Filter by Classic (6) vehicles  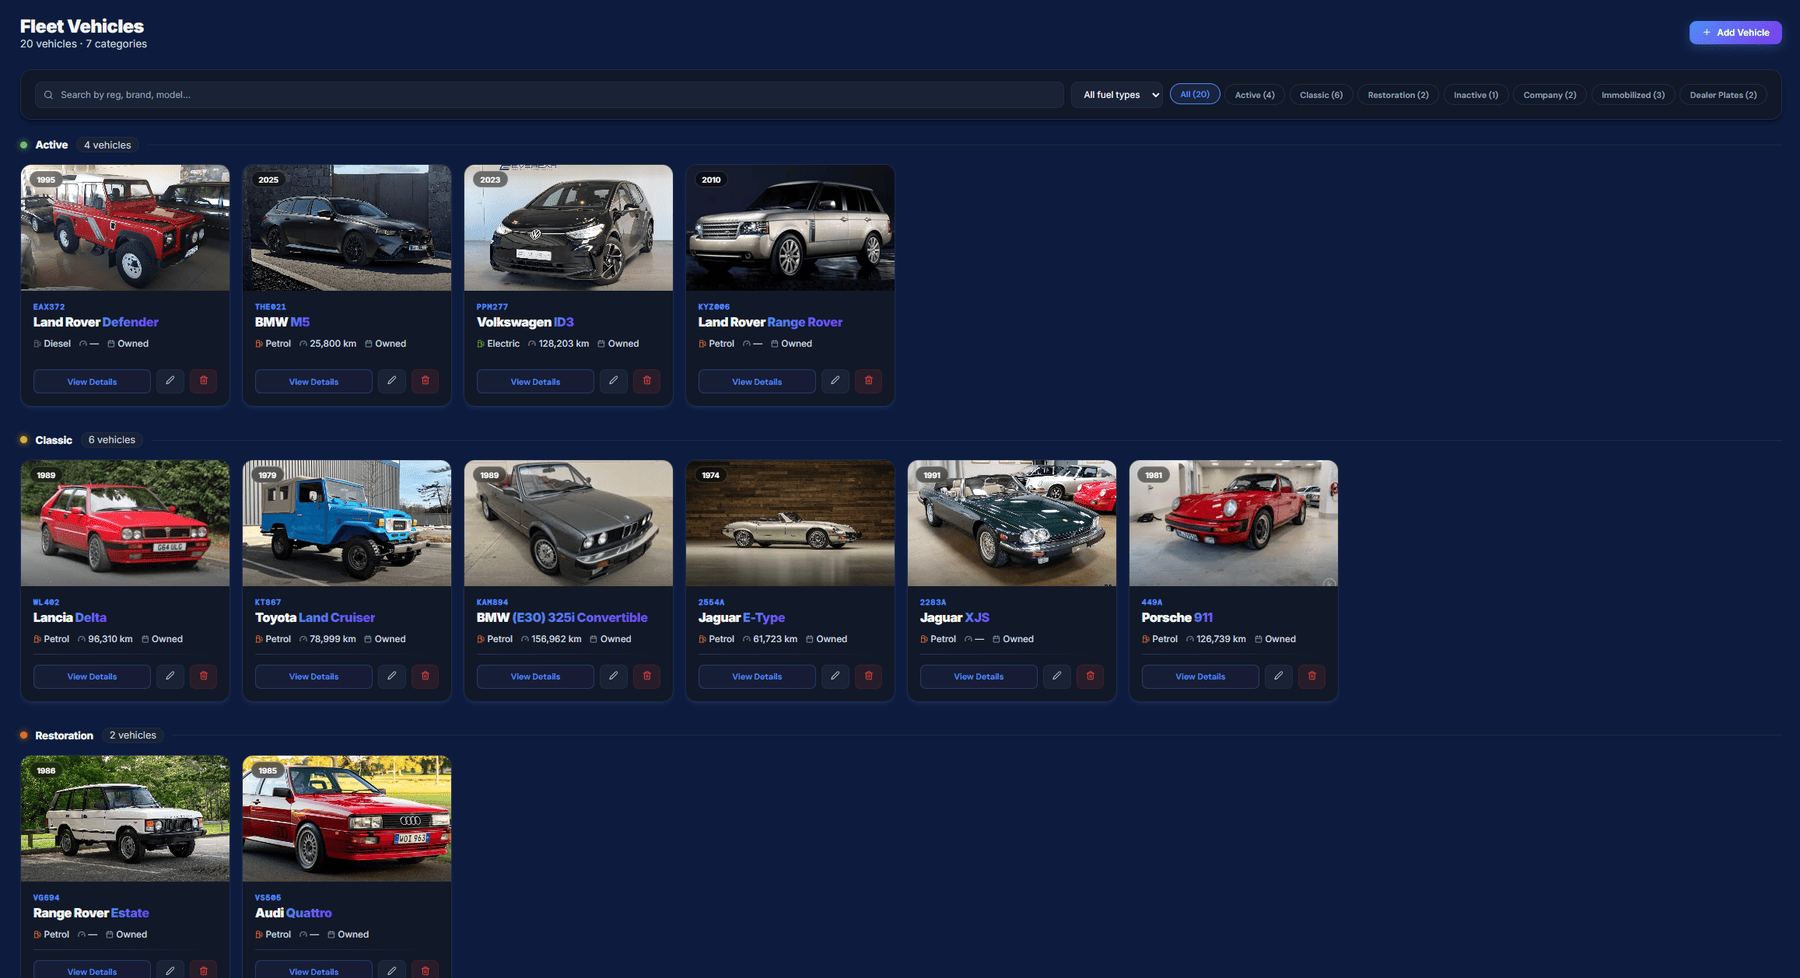(x=1321, y=95)
